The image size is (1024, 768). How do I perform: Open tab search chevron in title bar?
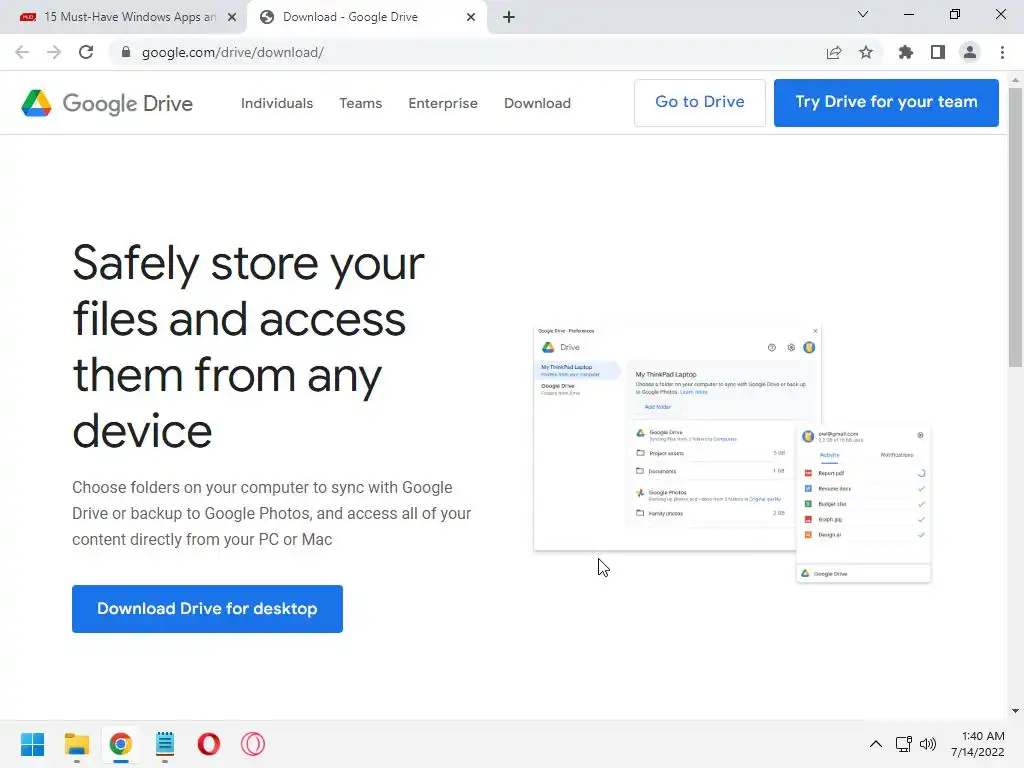(x=863, y=14)
